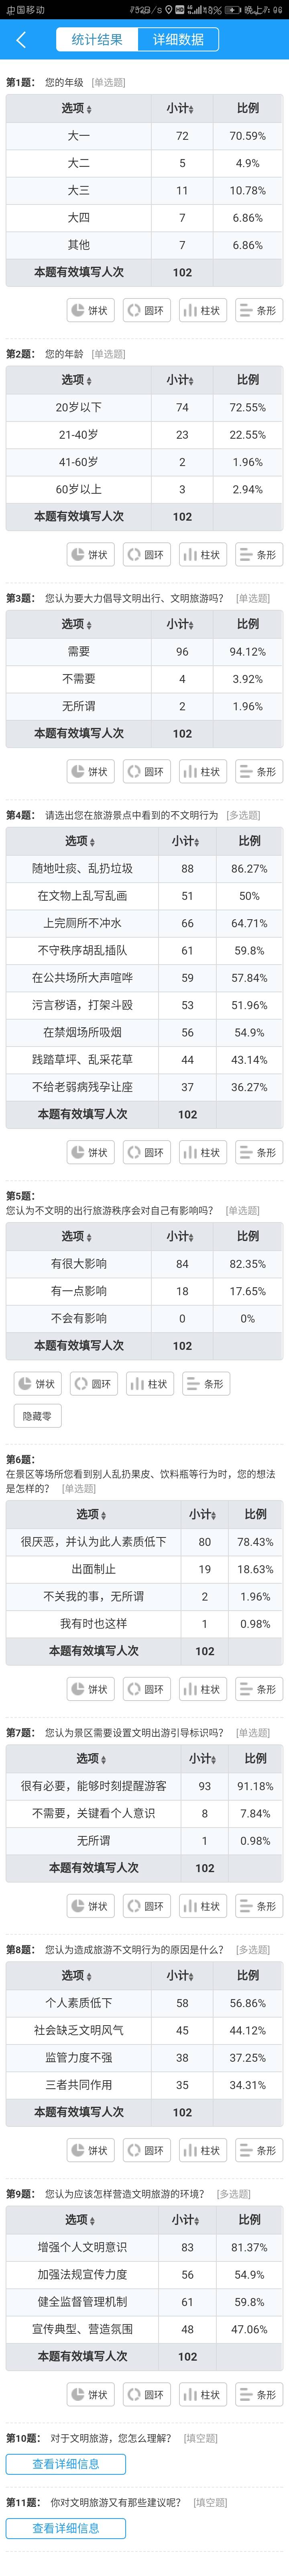The height and width of the screenshot is (2576, 289).
Task: Sort question 7 options column 选项
Action: pos(93,1758)
